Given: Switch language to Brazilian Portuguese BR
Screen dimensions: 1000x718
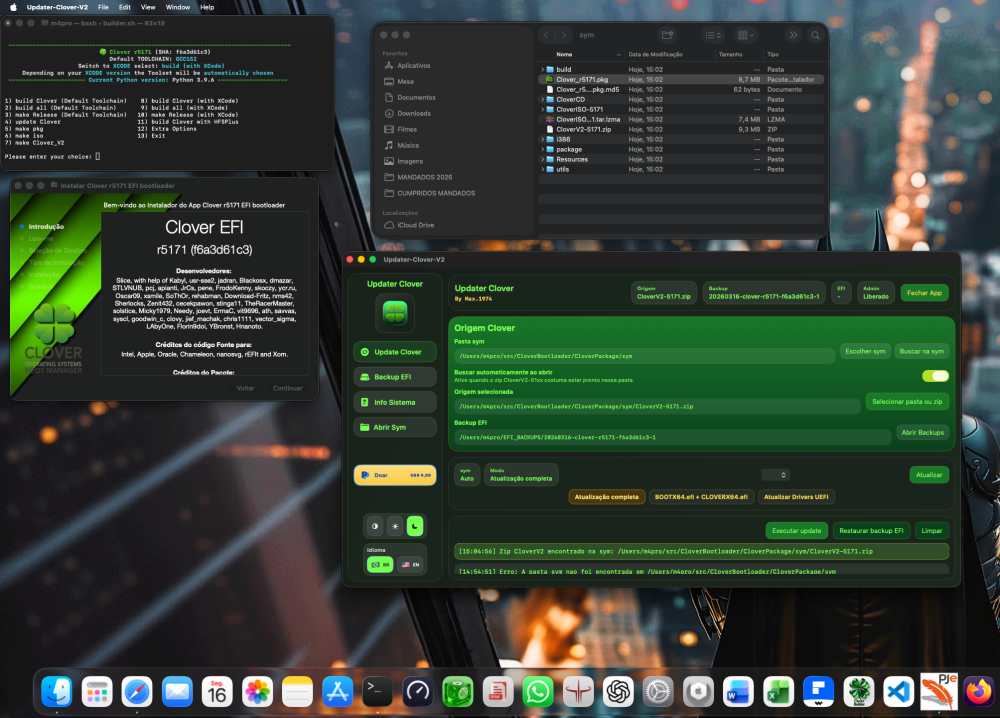Looking at the screenshot, I should click(380, 564).
